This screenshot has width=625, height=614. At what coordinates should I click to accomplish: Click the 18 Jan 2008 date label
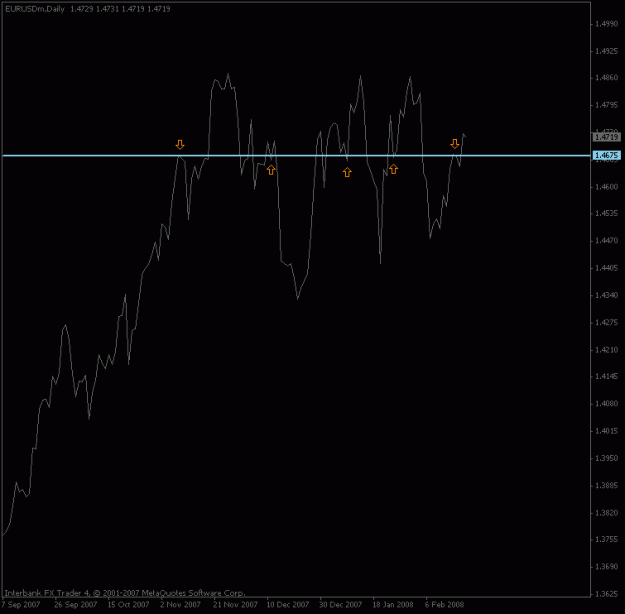click(x=393, y=604)
